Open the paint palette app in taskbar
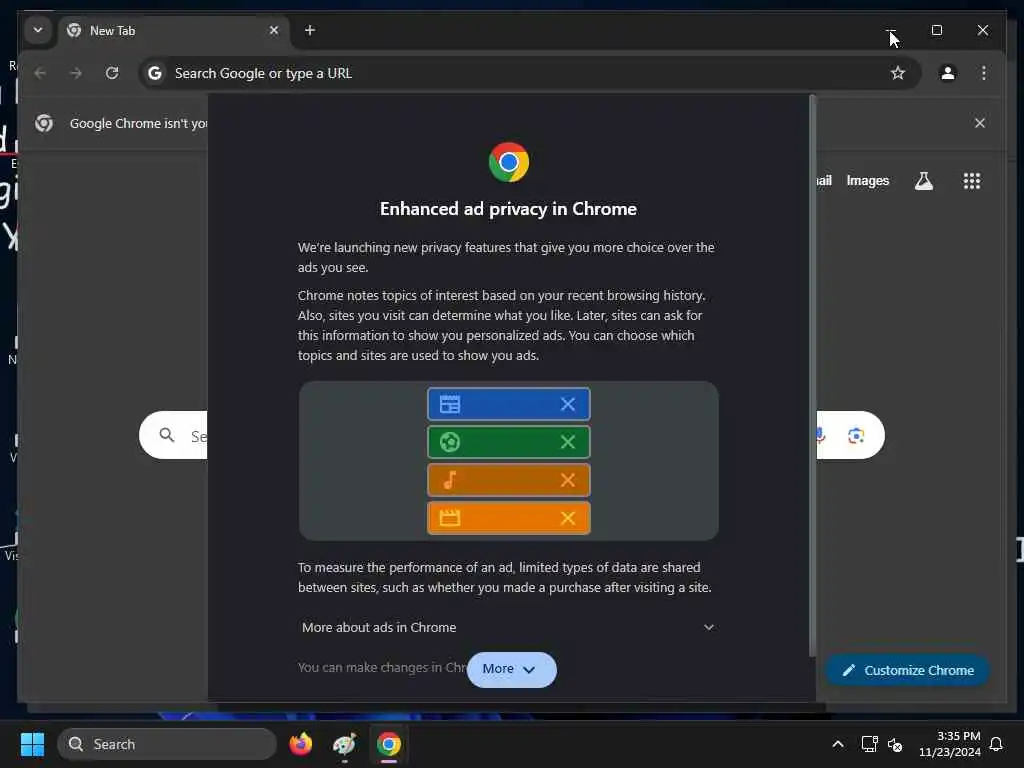This screenshot has height=768, width=1024. [344, 744]
